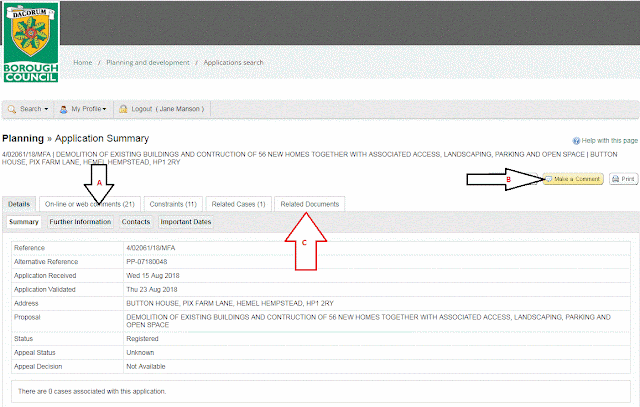Select the Summary sub-tab
This screenshot has height=407, width=640.
tap(24, 222)
